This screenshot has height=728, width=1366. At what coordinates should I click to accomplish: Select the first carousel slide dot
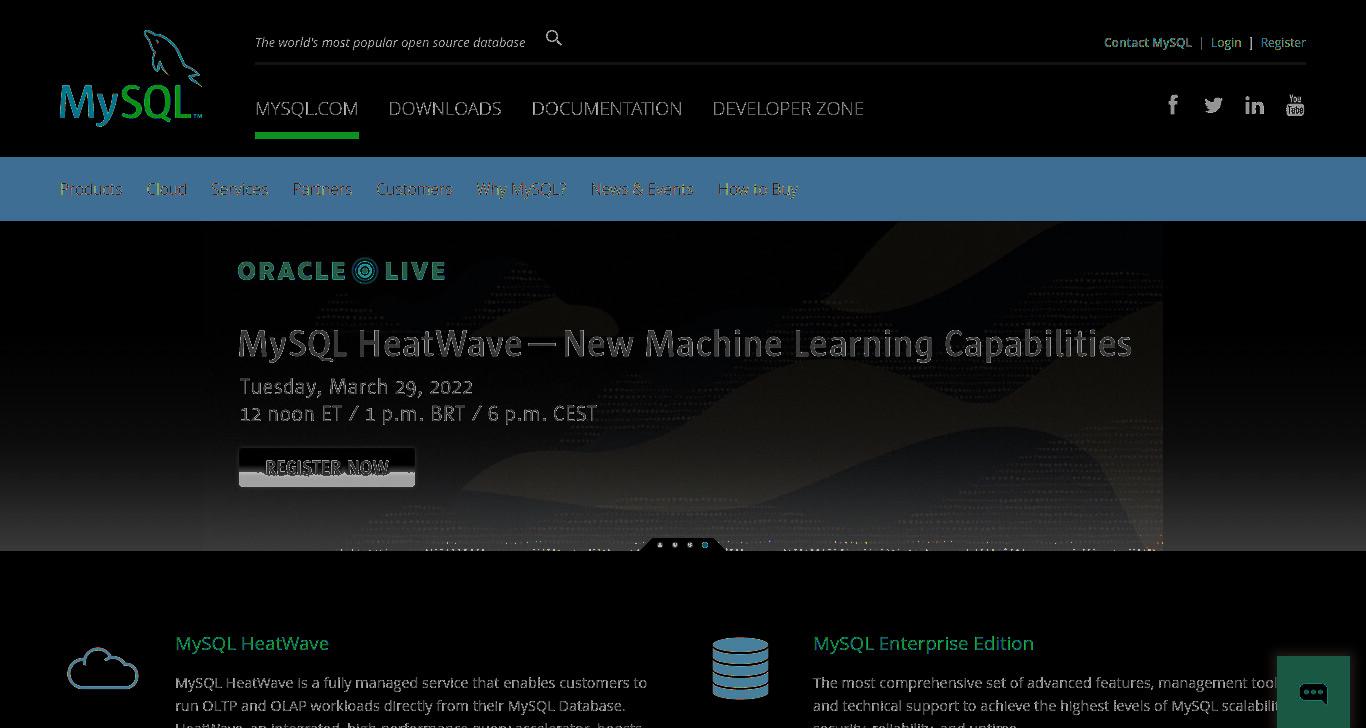tap(660, 545)
